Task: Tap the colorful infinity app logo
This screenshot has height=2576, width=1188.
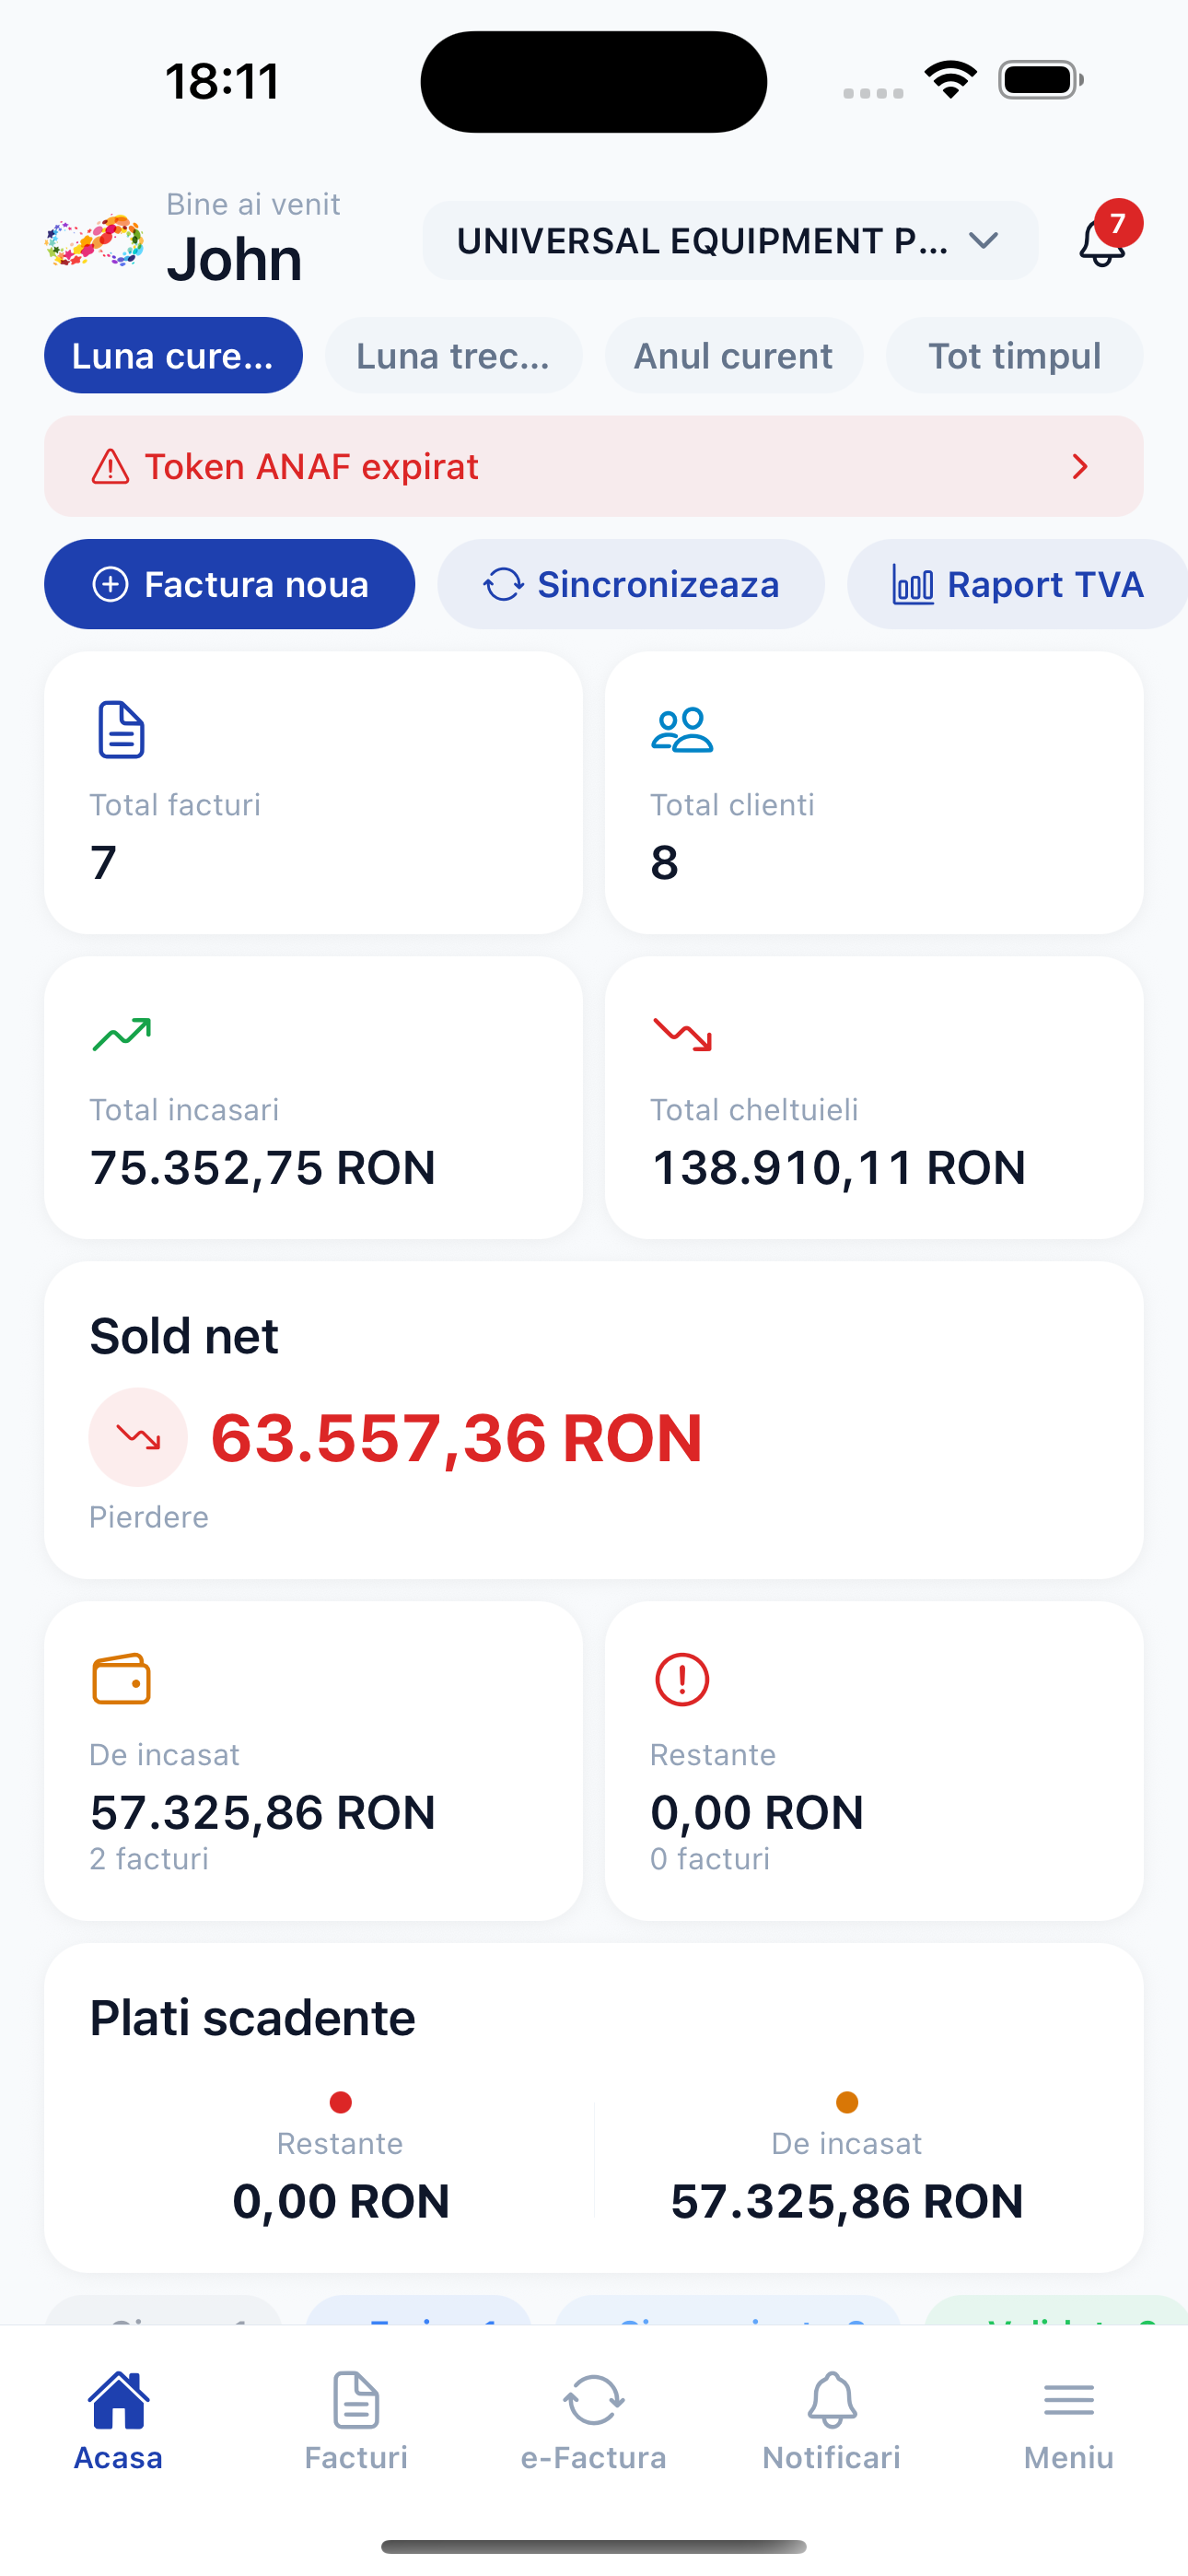Action: [95, 241]
